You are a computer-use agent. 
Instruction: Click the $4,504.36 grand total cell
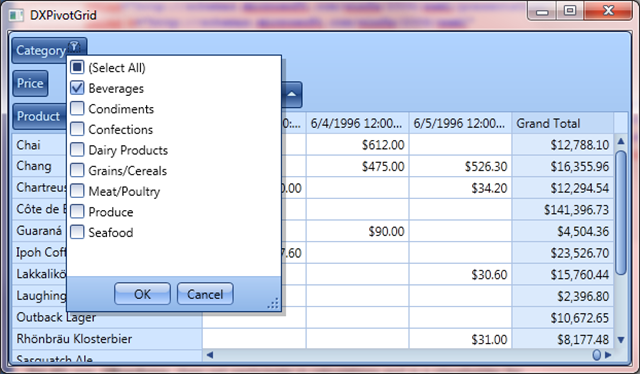(x=563, y=231)
